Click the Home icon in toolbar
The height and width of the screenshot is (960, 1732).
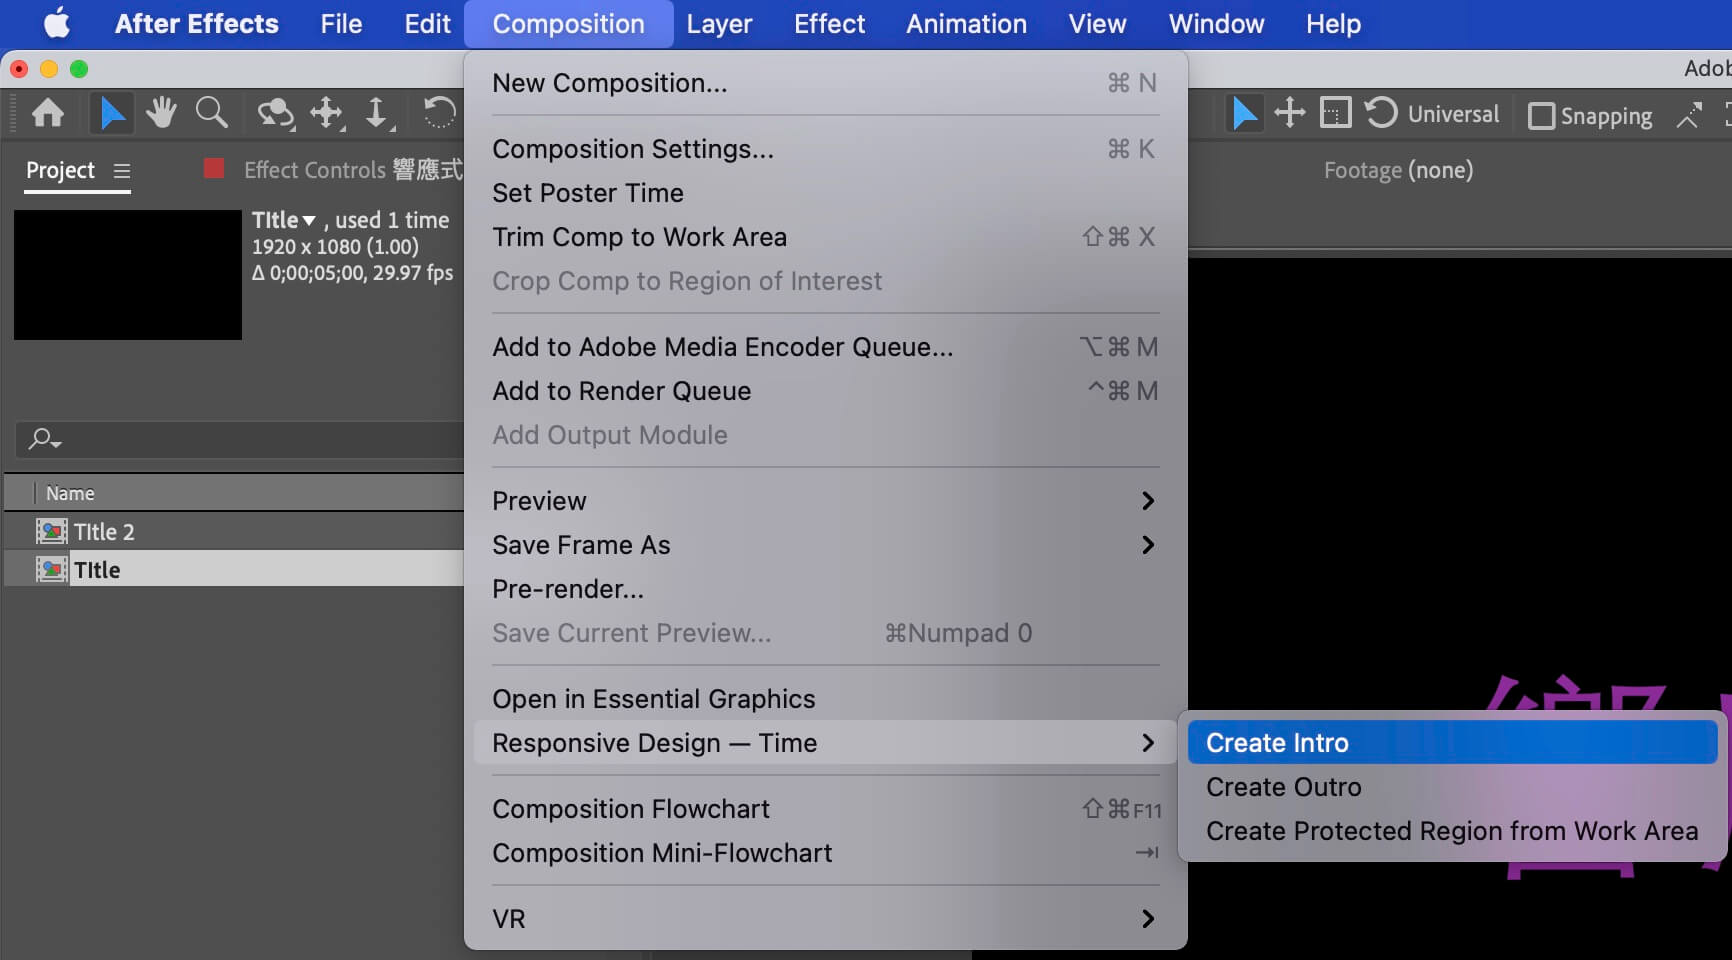[x=47, y=113]
